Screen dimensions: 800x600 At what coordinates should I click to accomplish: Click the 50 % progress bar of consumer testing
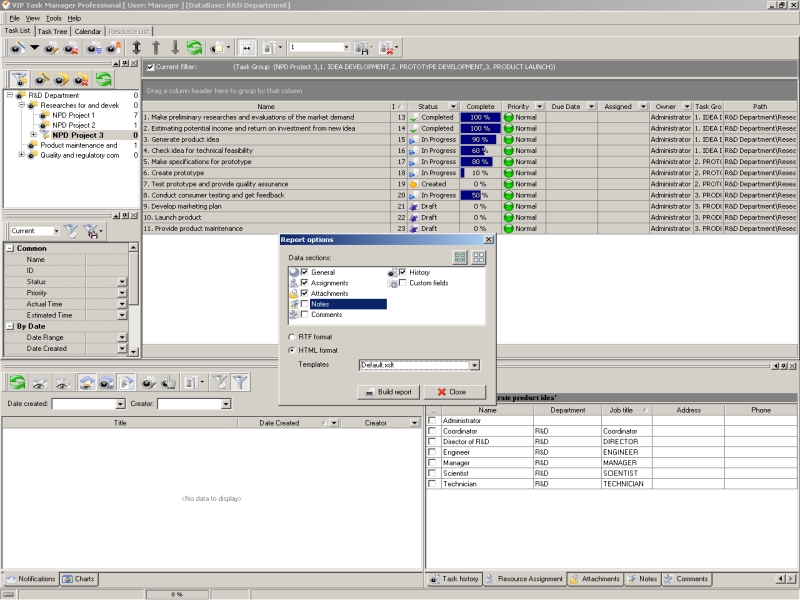click(x=480, y=195)
